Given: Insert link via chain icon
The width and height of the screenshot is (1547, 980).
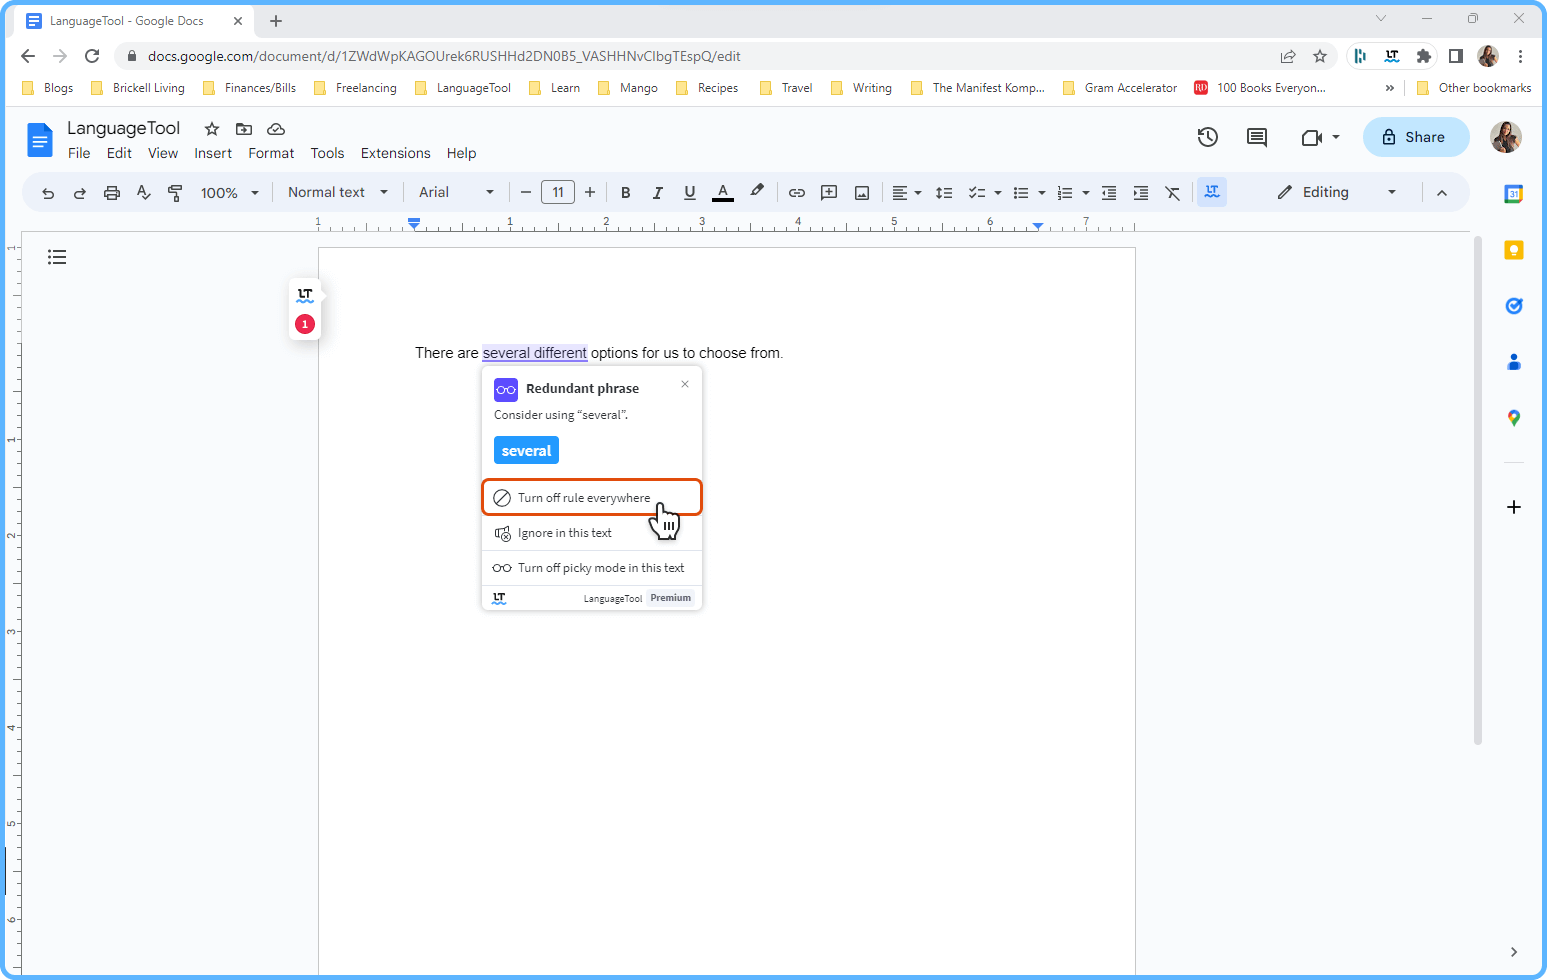Looking at the screenshot, I should (x=797, y=193).
